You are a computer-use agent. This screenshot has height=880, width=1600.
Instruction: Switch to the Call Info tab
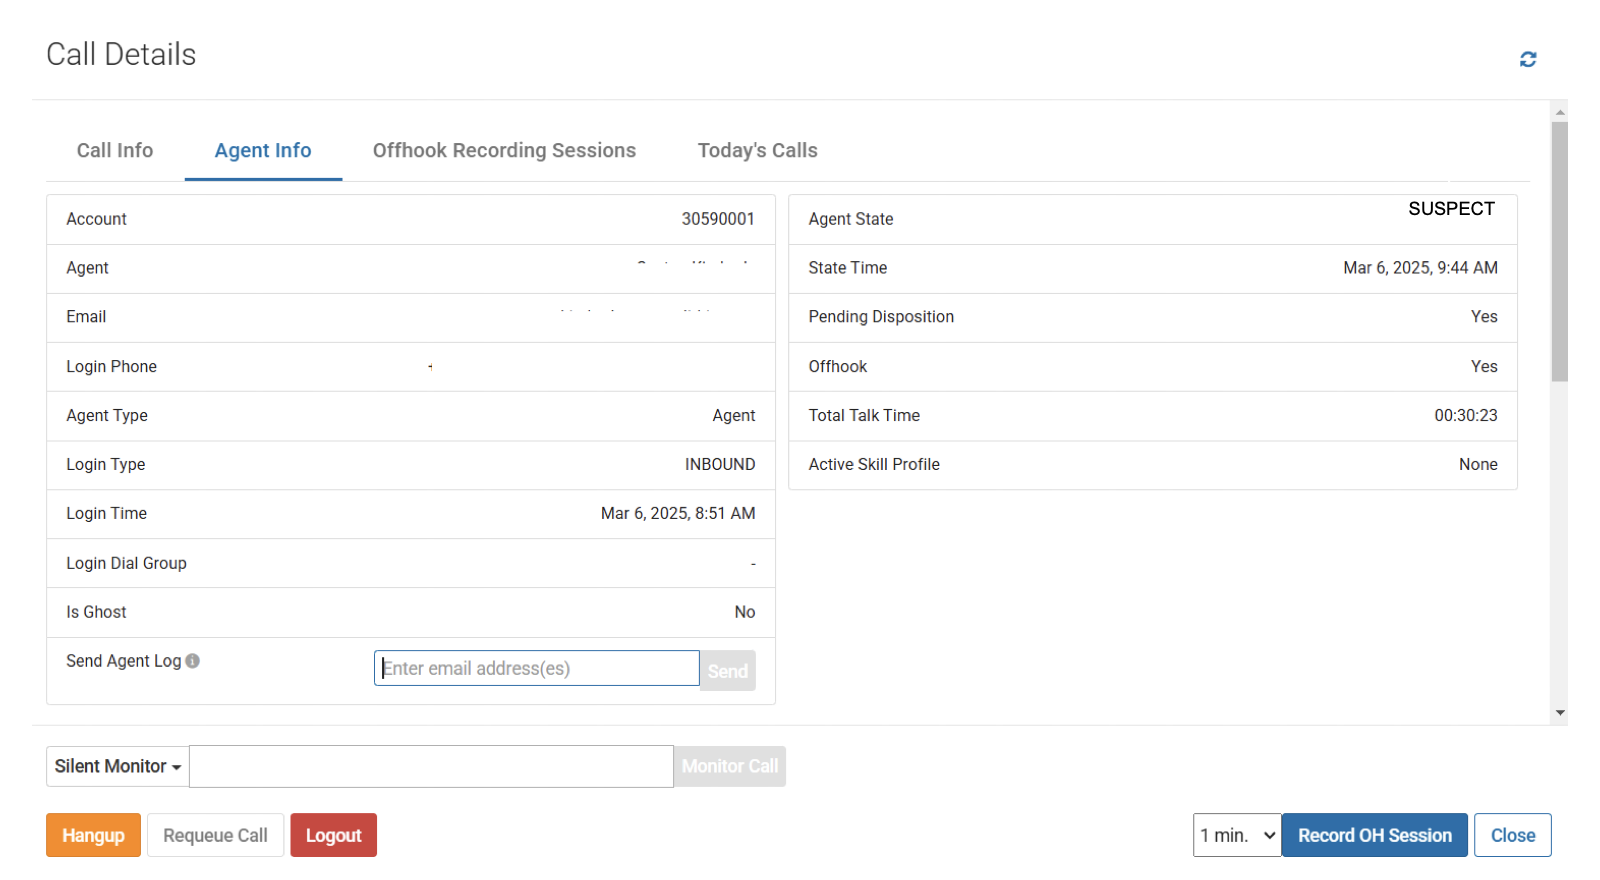pyautogui.click(x=115, y=151)
